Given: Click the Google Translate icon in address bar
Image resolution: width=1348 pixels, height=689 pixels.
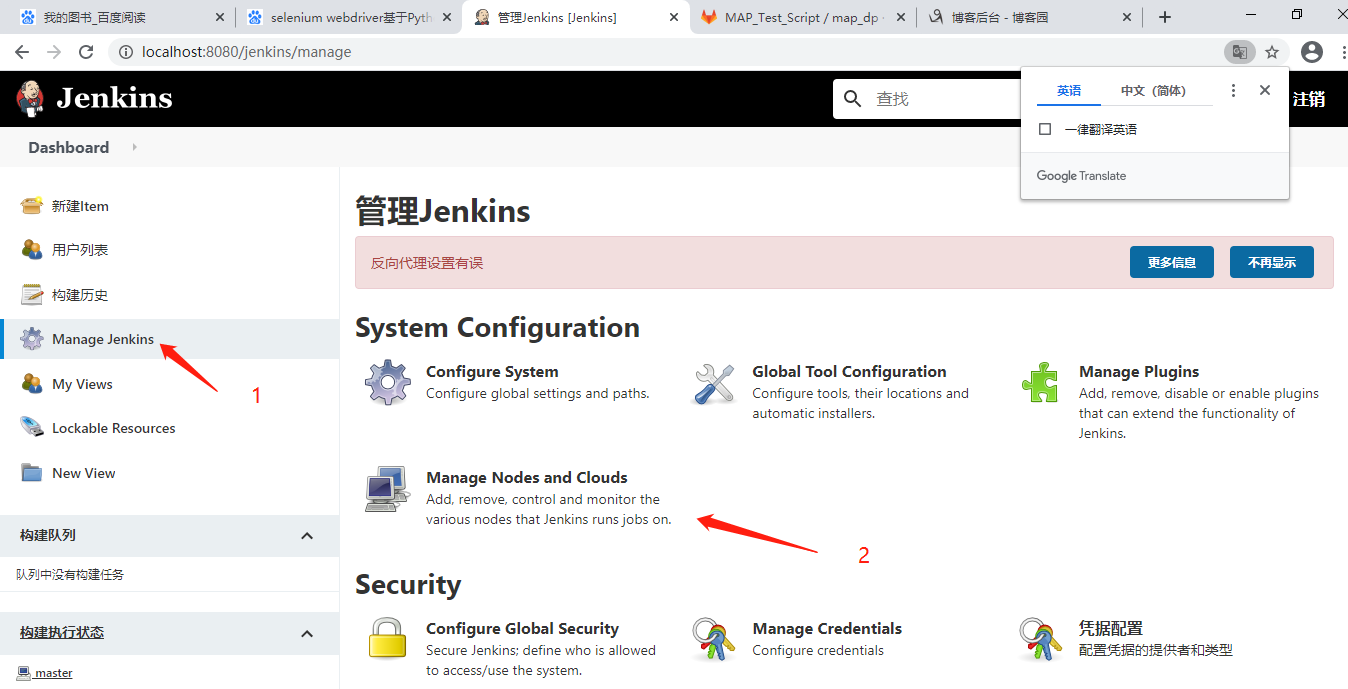Looking at the screenshot, I should tap(1239, 52).
